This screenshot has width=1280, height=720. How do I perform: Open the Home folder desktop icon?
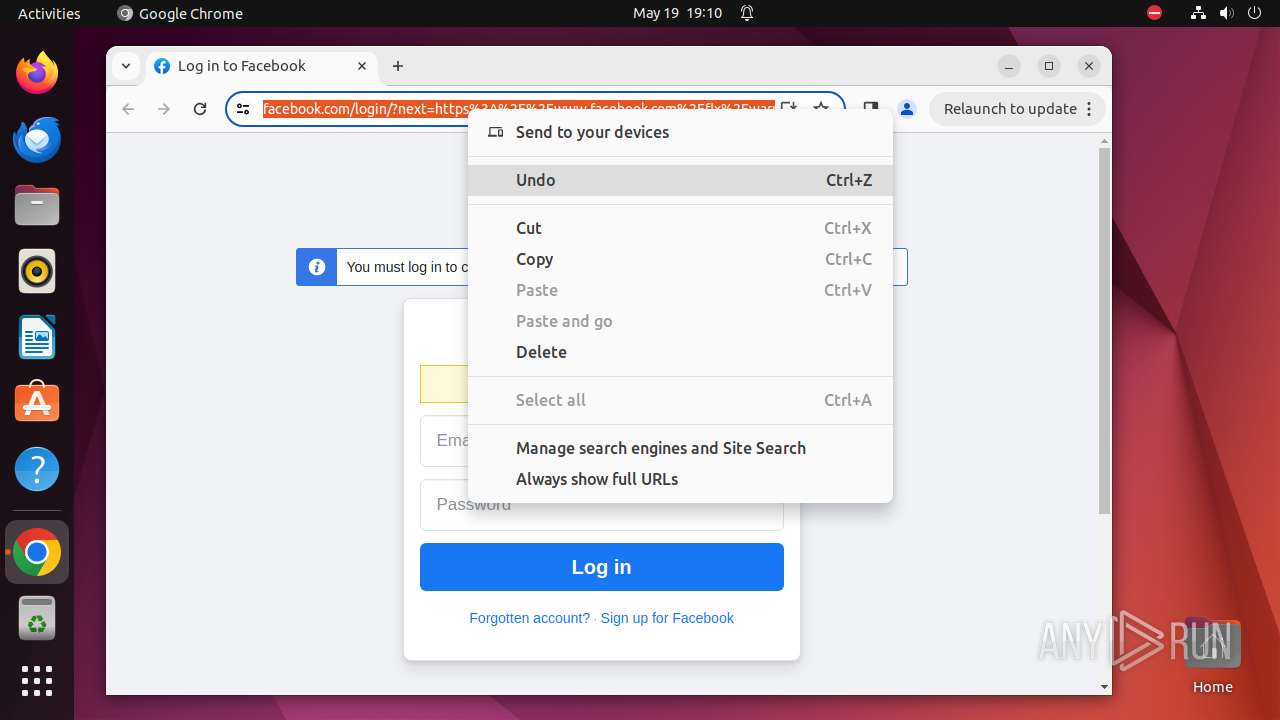[1212, 656]
